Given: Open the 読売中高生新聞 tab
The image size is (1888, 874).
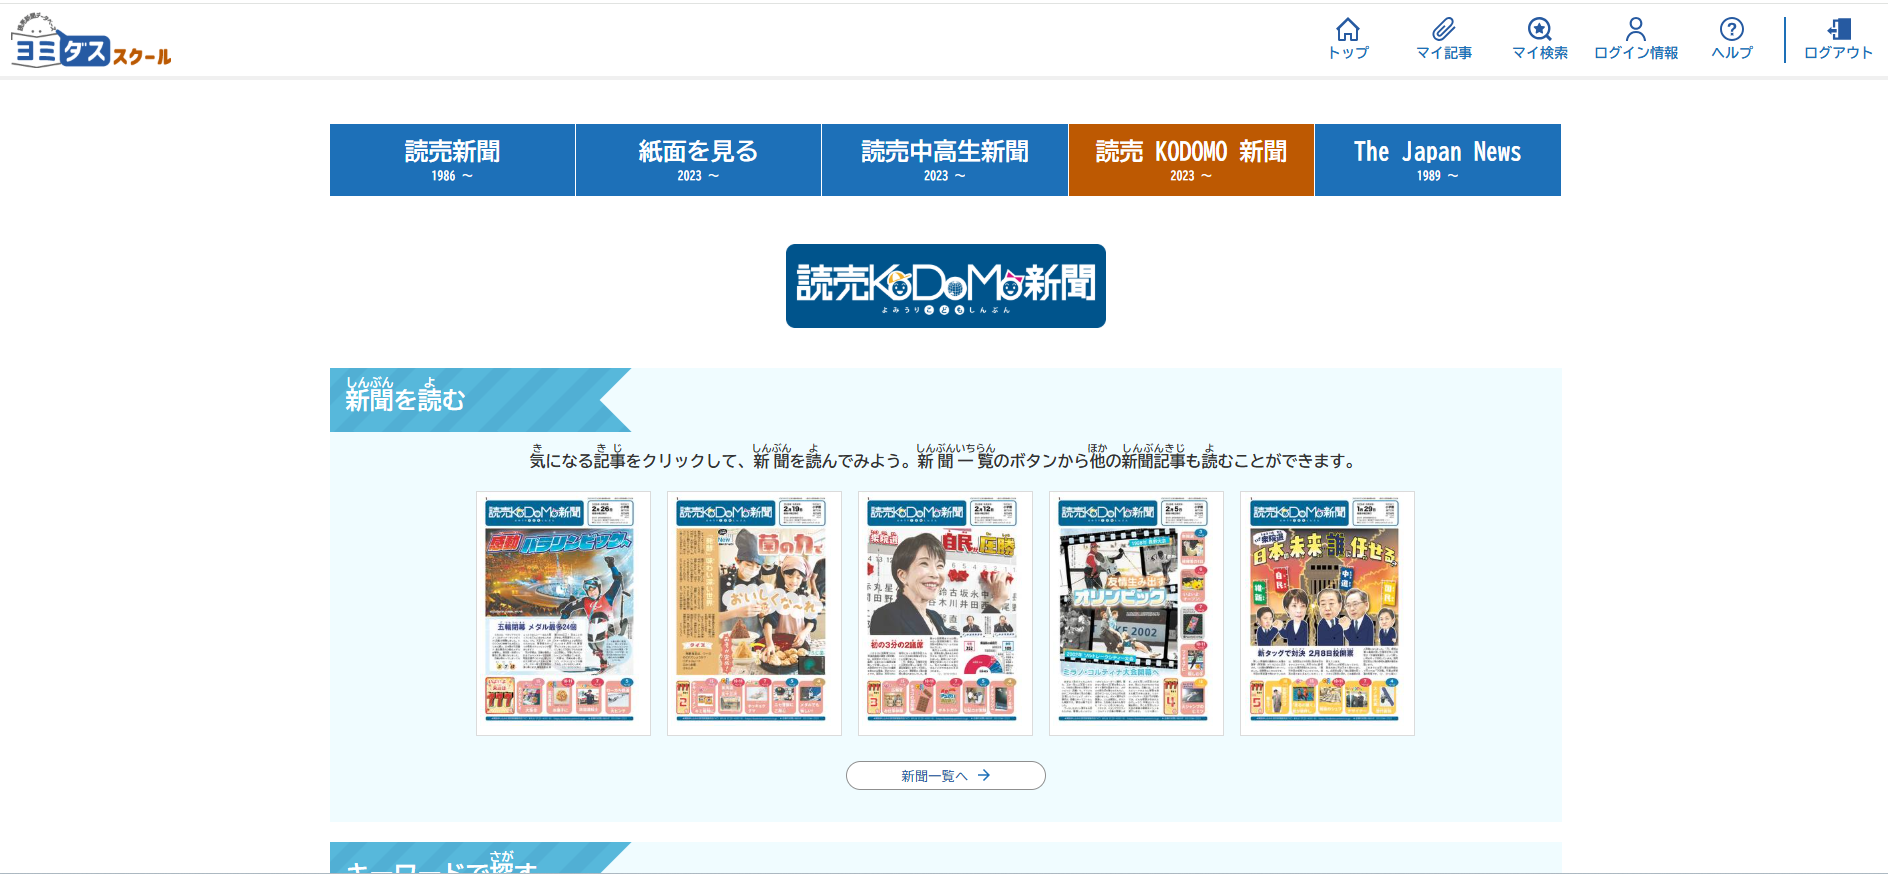Looking at the screenshot, I should tap(944, 160).
